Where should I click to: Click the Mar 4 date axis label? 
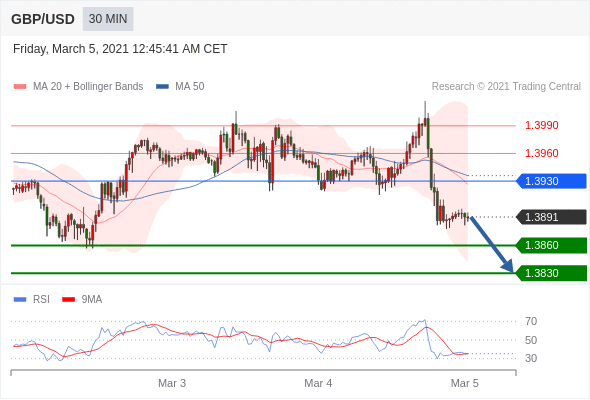tap(318, 383)
